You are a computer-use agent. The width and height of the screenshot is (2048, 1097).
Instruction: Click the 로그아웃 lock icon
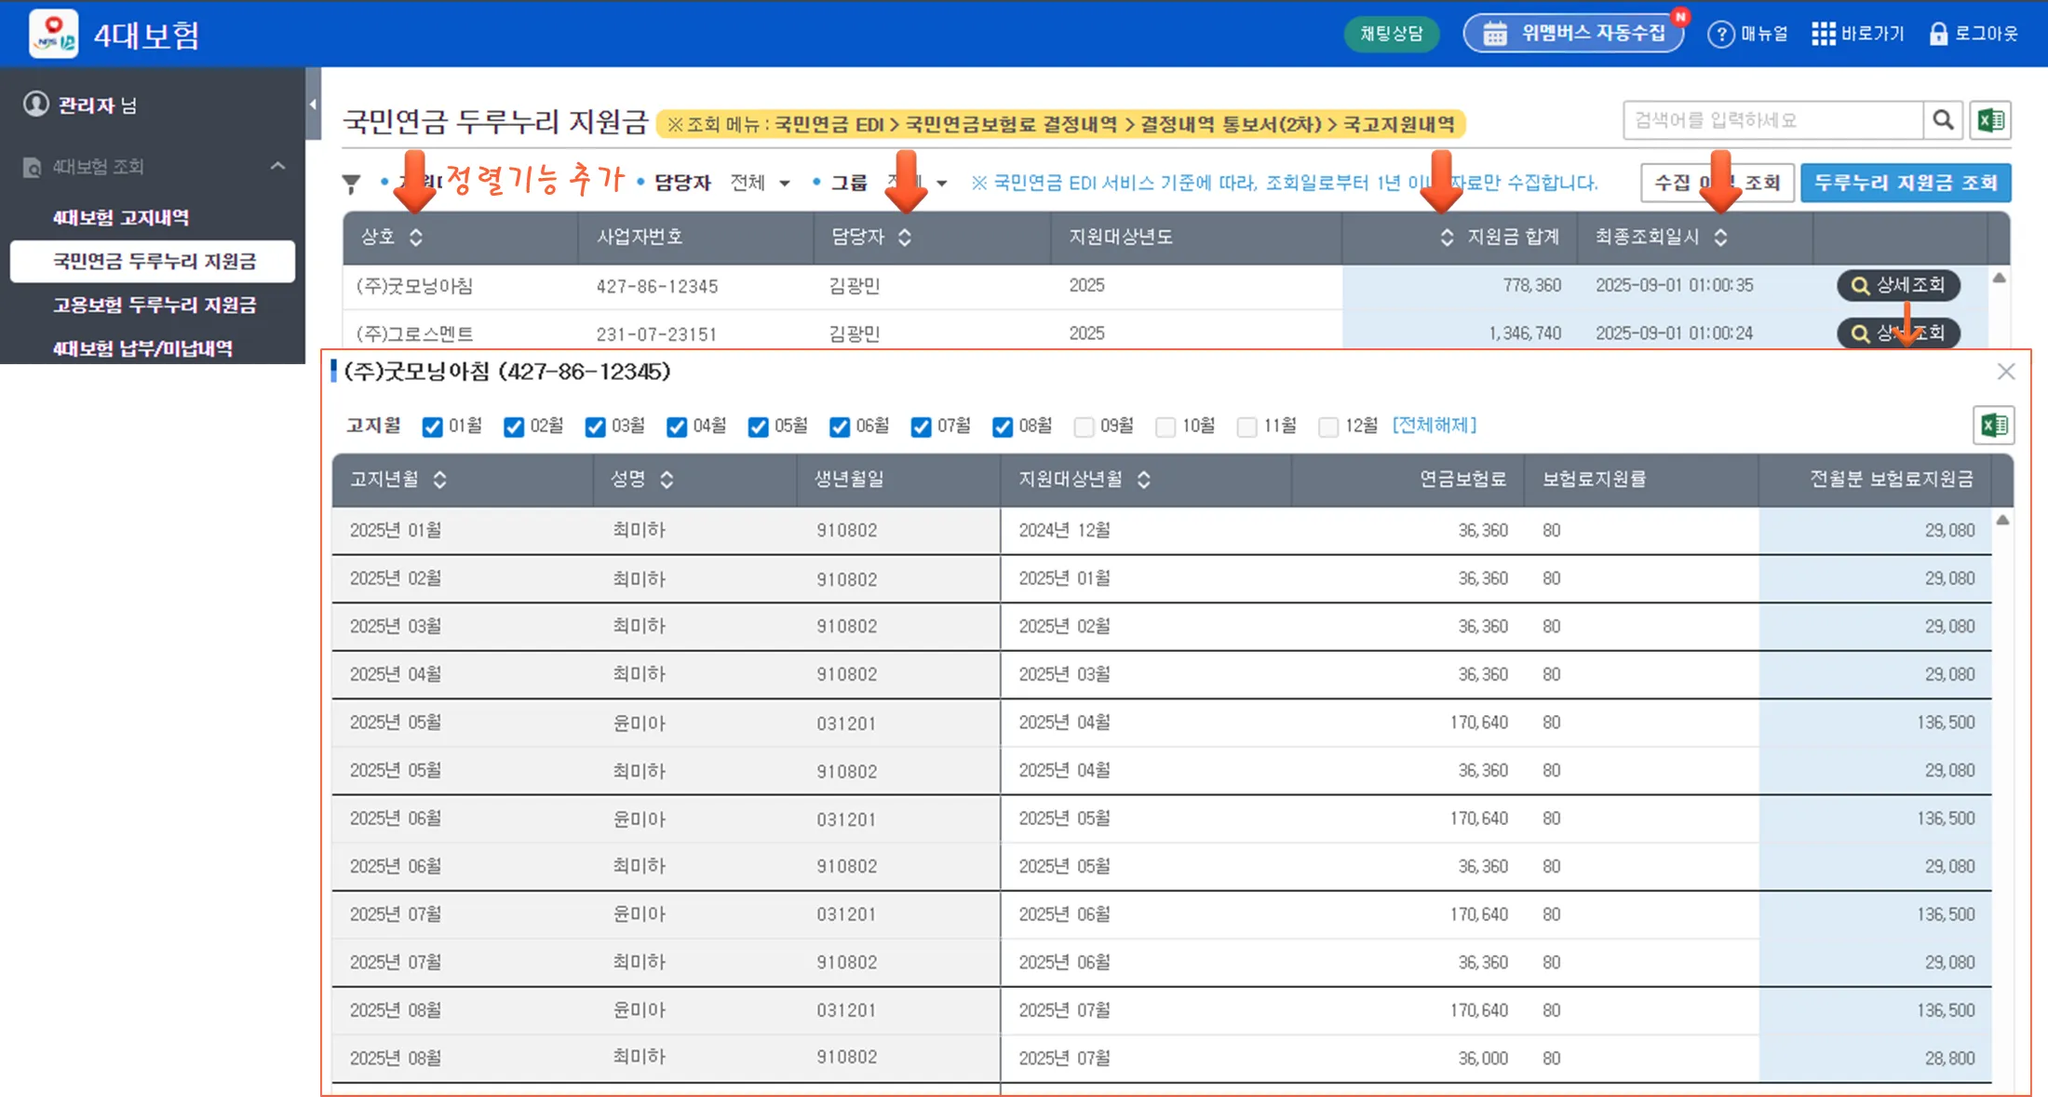click(1938, 34)
